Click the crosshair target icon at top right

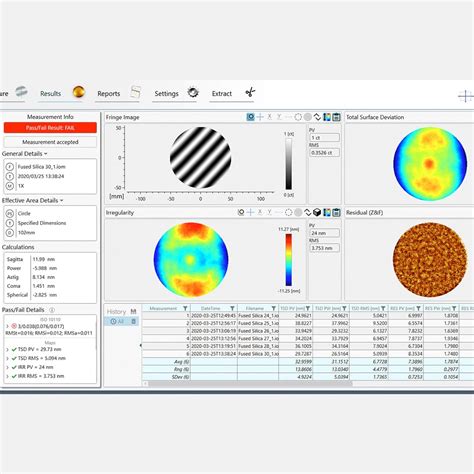tap(466, 97)
